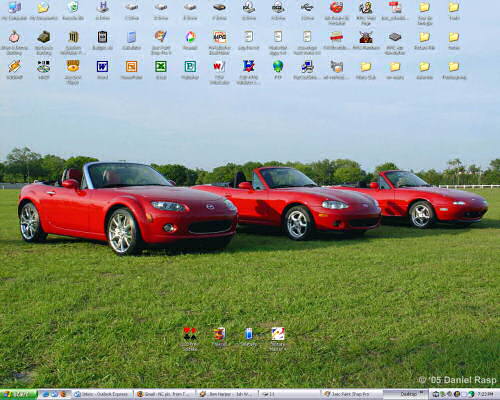Image resolution: width=500 pixels, height=400 pixels.
Task: Open the PDF document icon
Action: [x=395, y=11]
